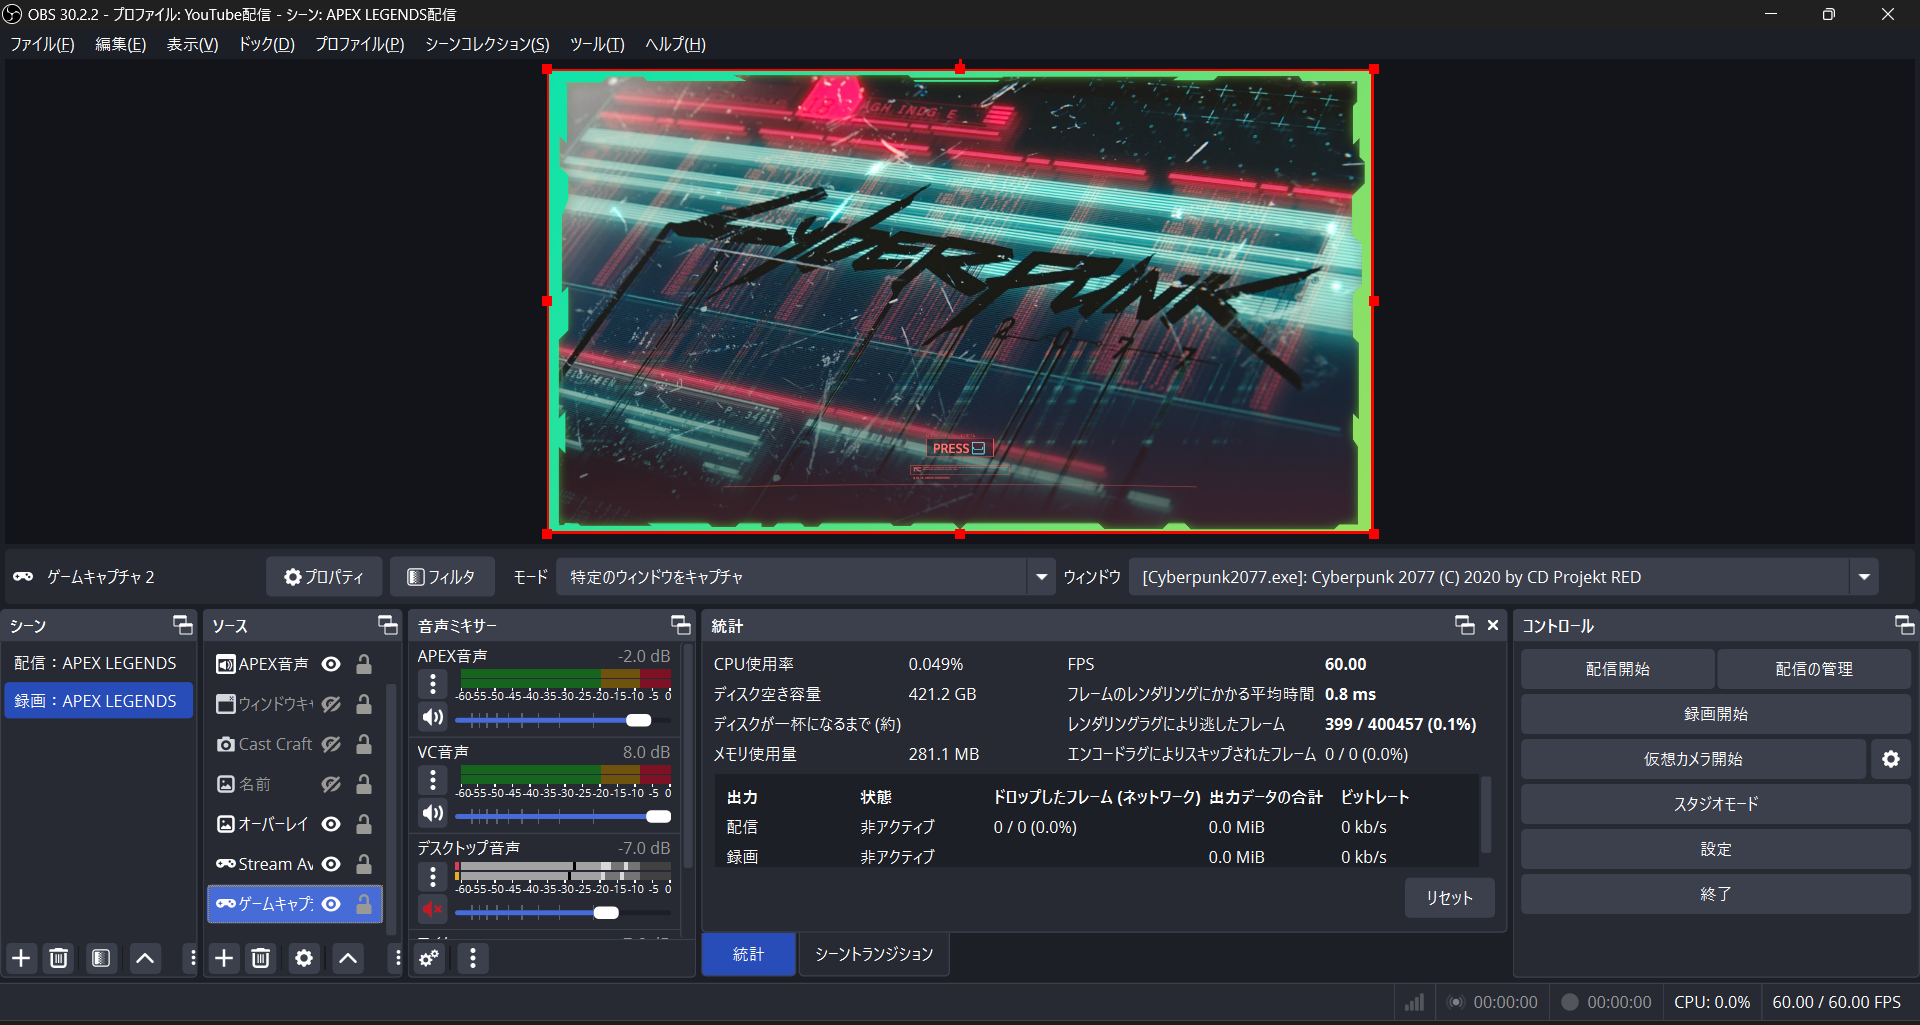
Task: Switch to シーントランジション tab
Action: pyautogui.click(x=874, y=954)
